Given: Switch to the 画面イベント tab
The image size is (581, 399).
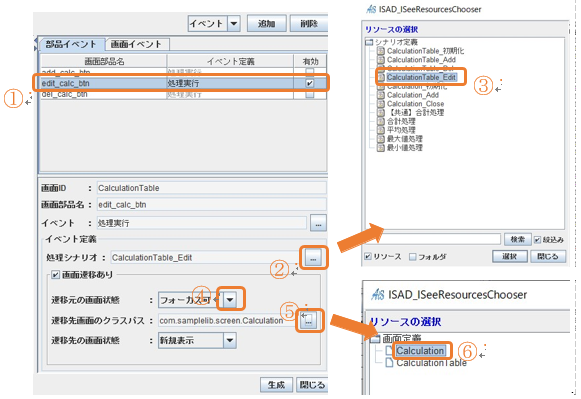Looking at the screenshot, I should click(137, 44).
